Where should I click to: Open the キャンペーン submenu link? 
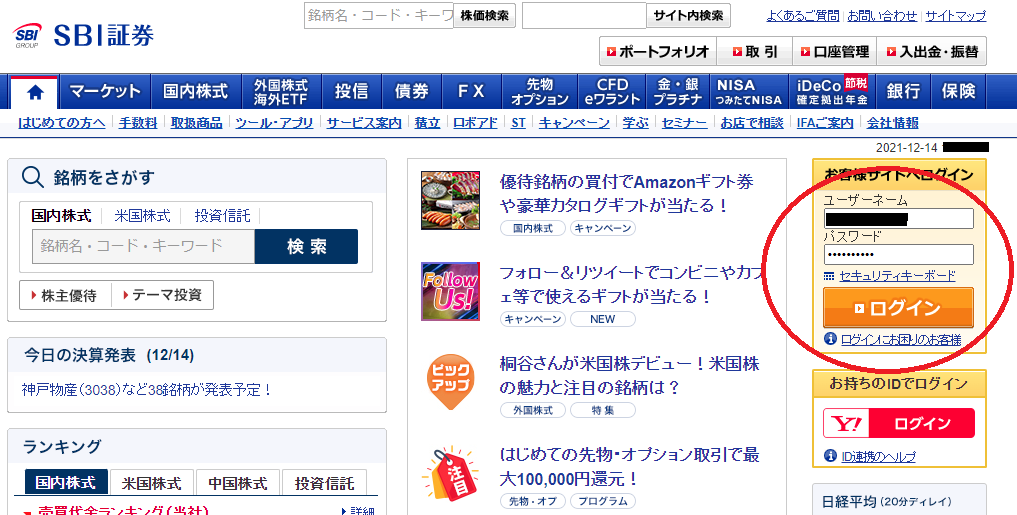pyautogui.click(x=574, y=123)
